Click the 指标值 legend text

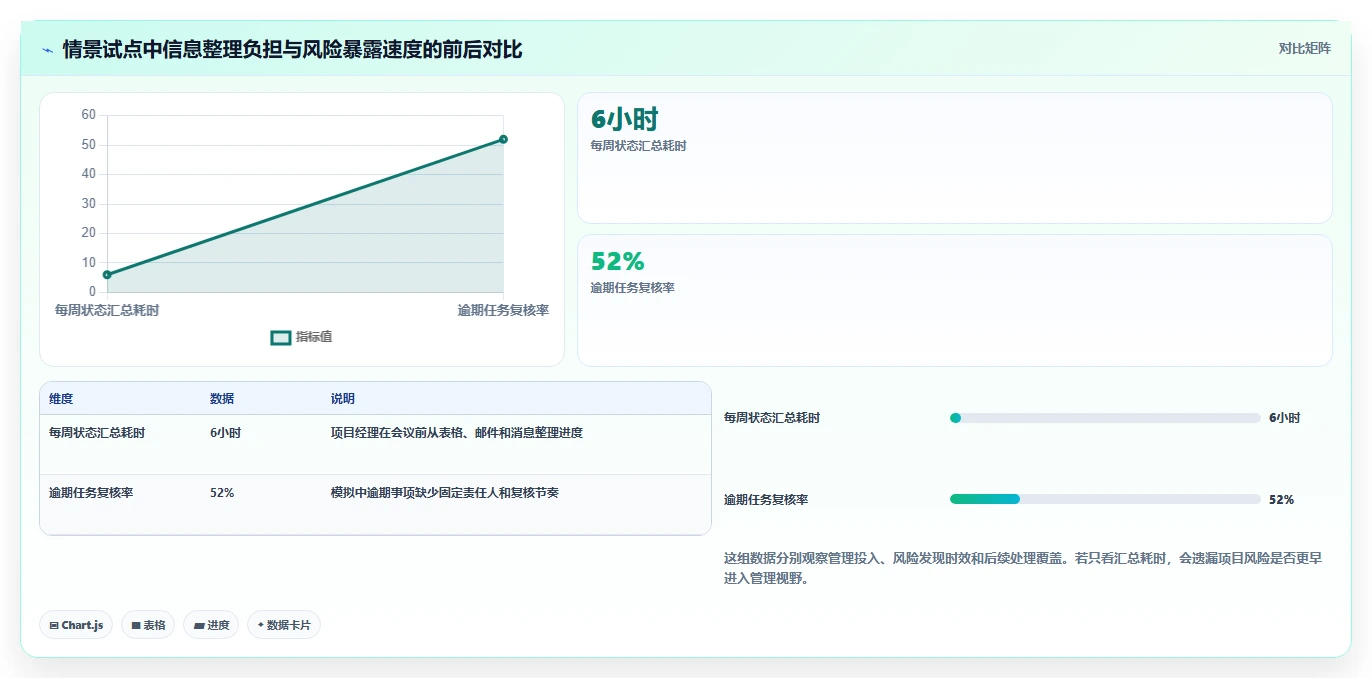click(314, 337)
